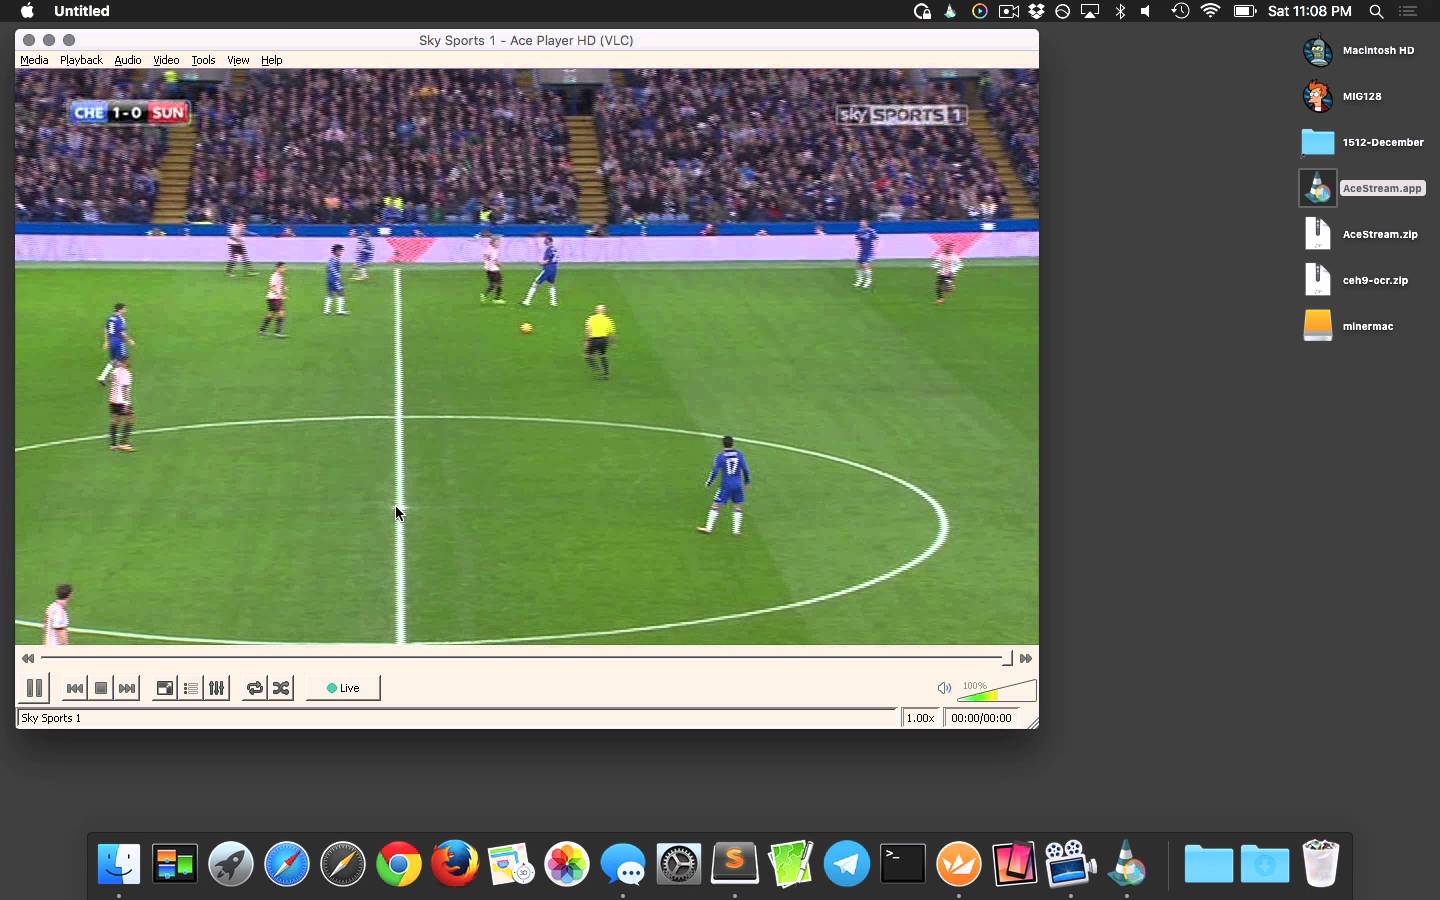1440x900 pixels.
Task: Open the Media menu
Action: click(x=34, y=60)
